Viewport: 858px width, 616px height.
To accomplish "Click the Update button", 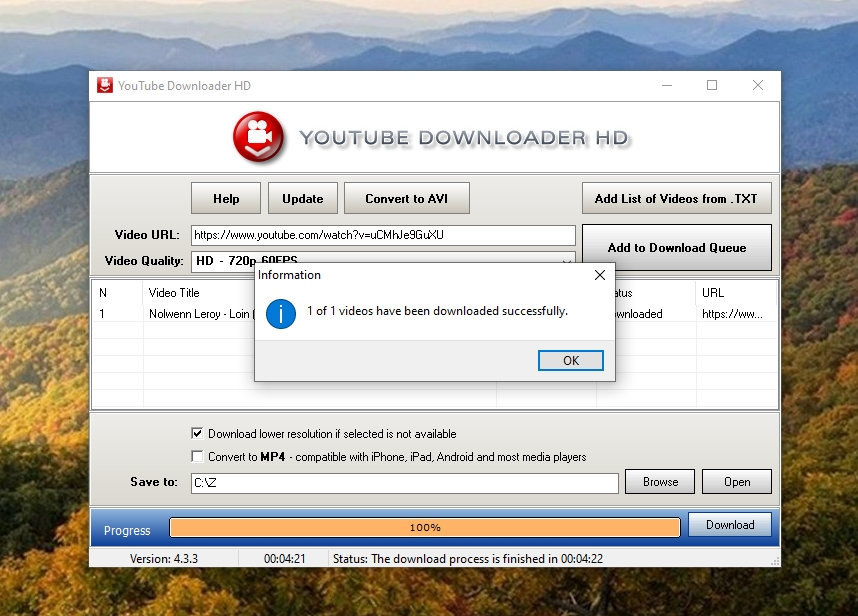I will click(303, 199).
